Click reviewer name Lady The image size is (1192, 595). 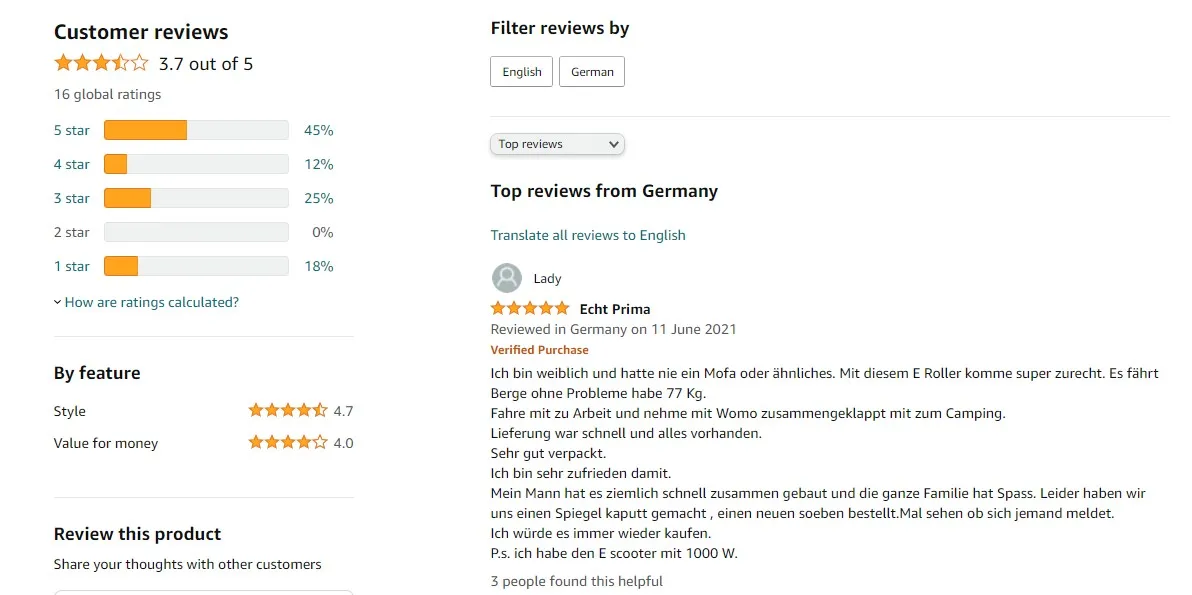click(547, 279)
